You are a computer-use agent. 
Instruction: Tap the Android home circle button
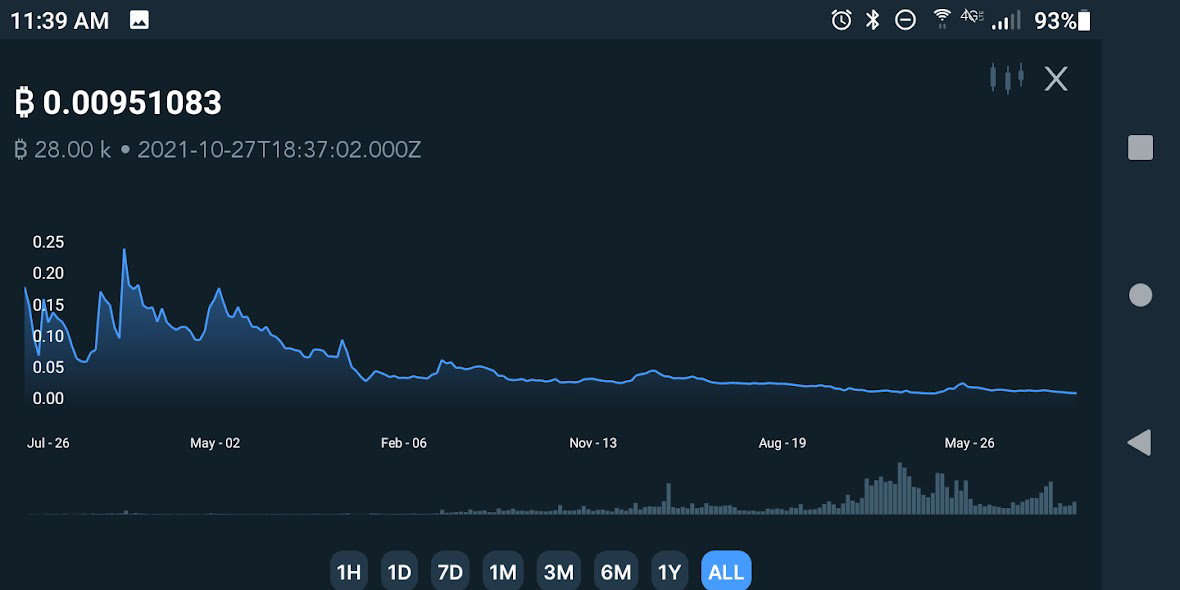pos(1140,295)
